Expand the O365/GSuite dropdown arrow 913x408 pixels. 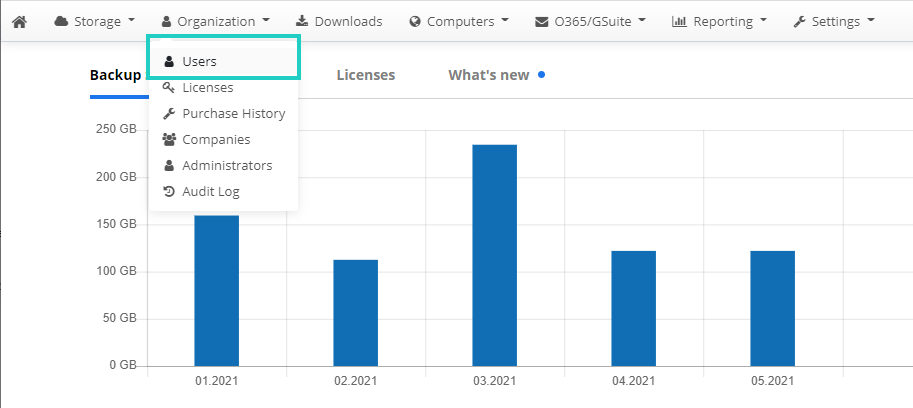coord(642,20)
